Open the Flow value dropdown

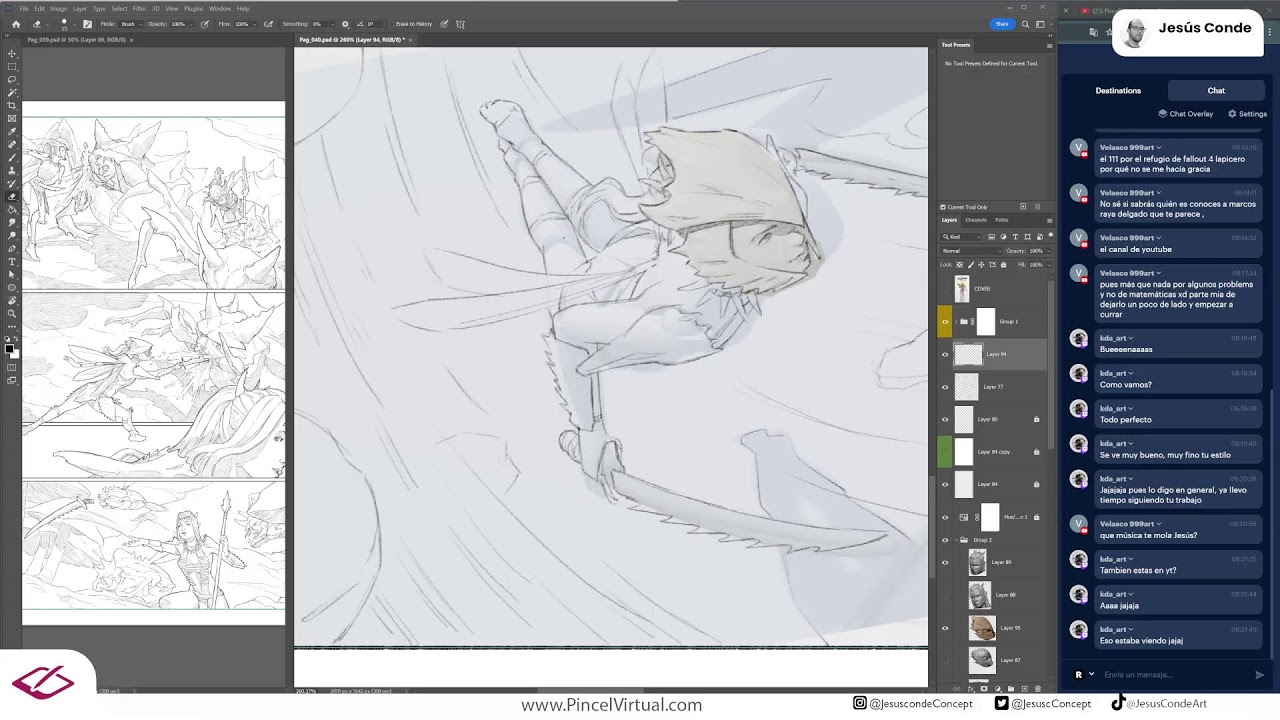254,24
